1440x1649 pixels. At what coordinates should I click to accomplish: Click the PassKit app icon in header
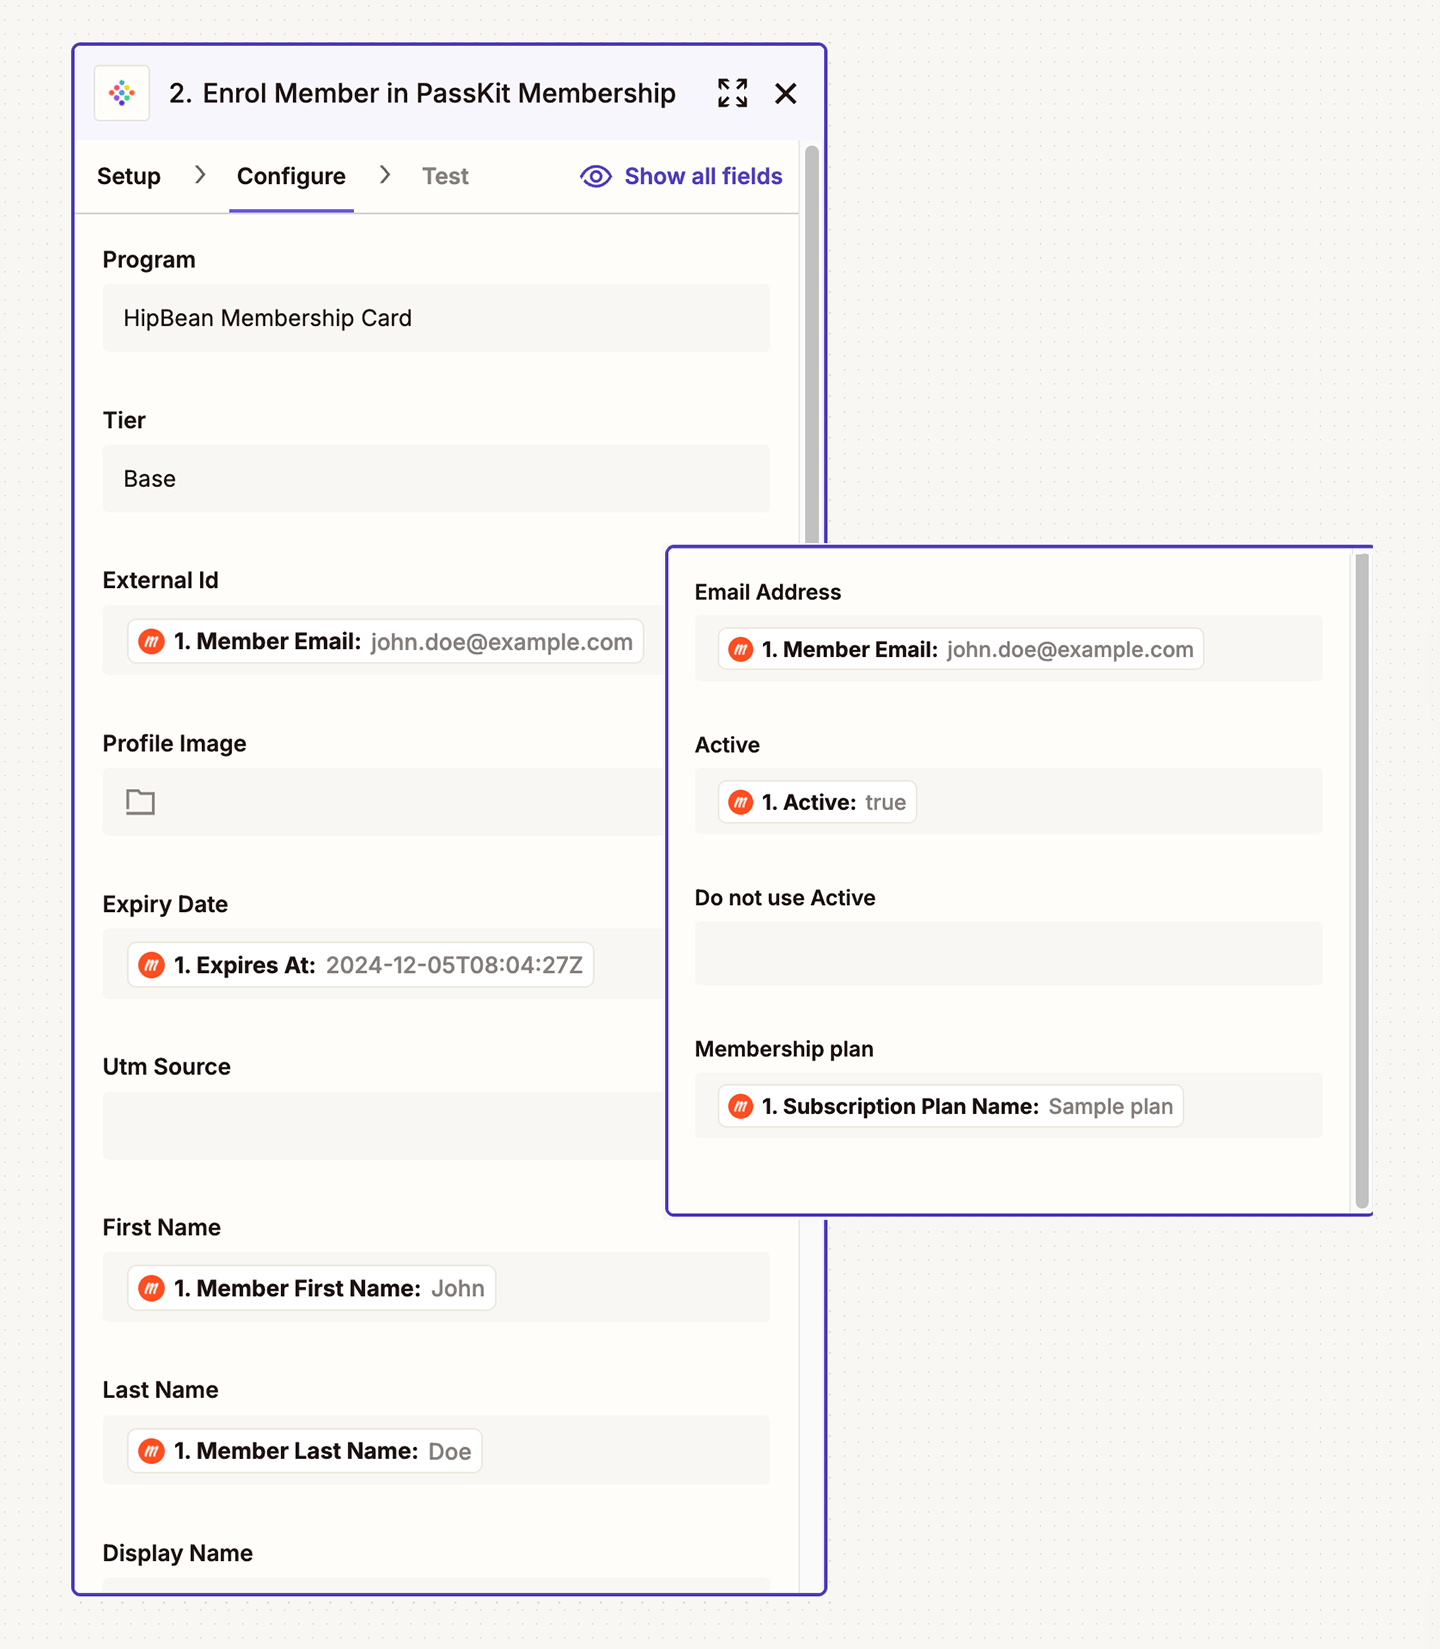(122, 93)
